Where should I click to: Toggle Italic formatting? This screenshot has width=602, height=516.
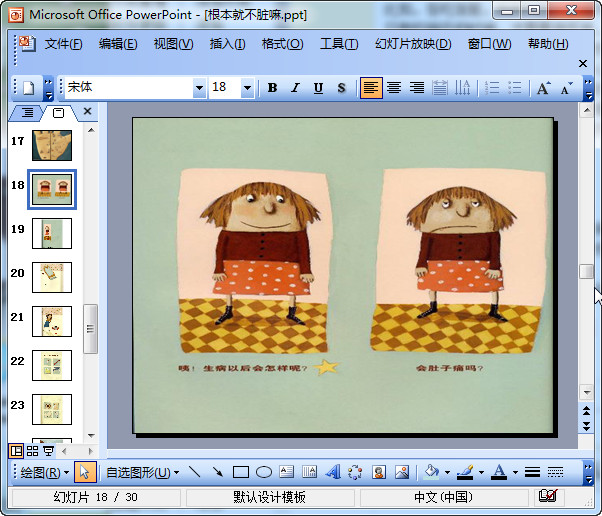pos(295,88)
